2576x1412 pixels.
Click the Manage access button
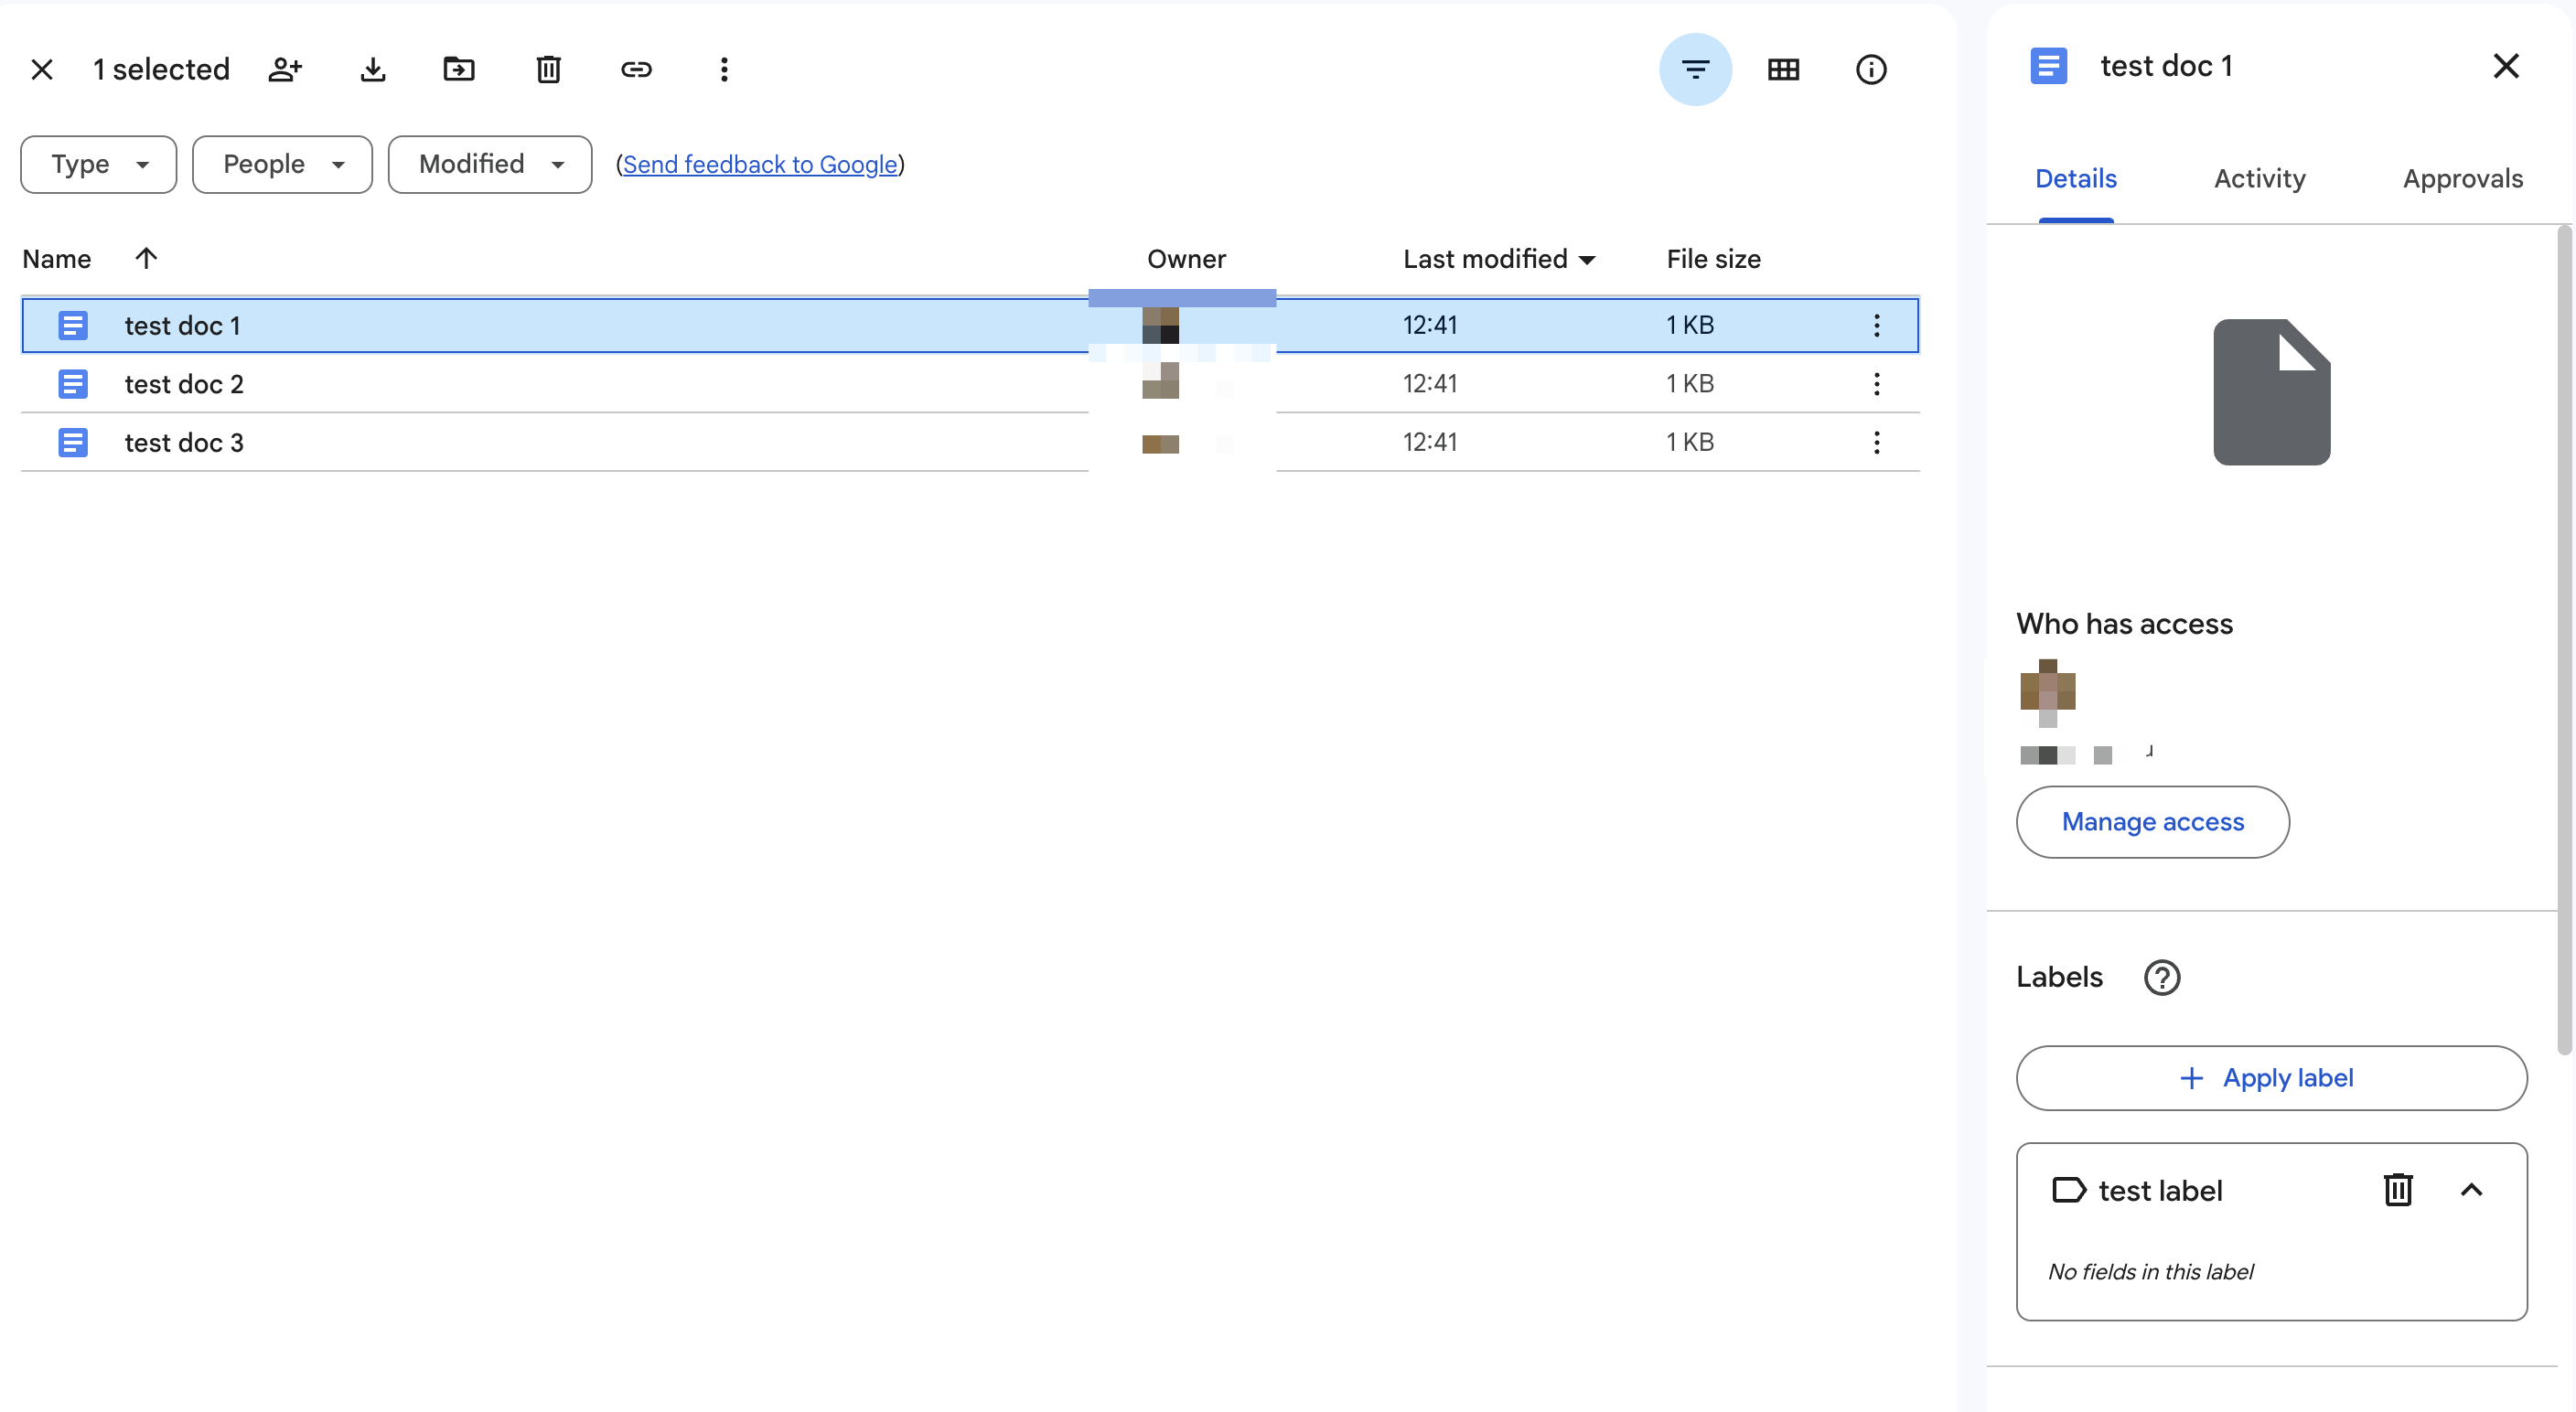pos(2152,822)
